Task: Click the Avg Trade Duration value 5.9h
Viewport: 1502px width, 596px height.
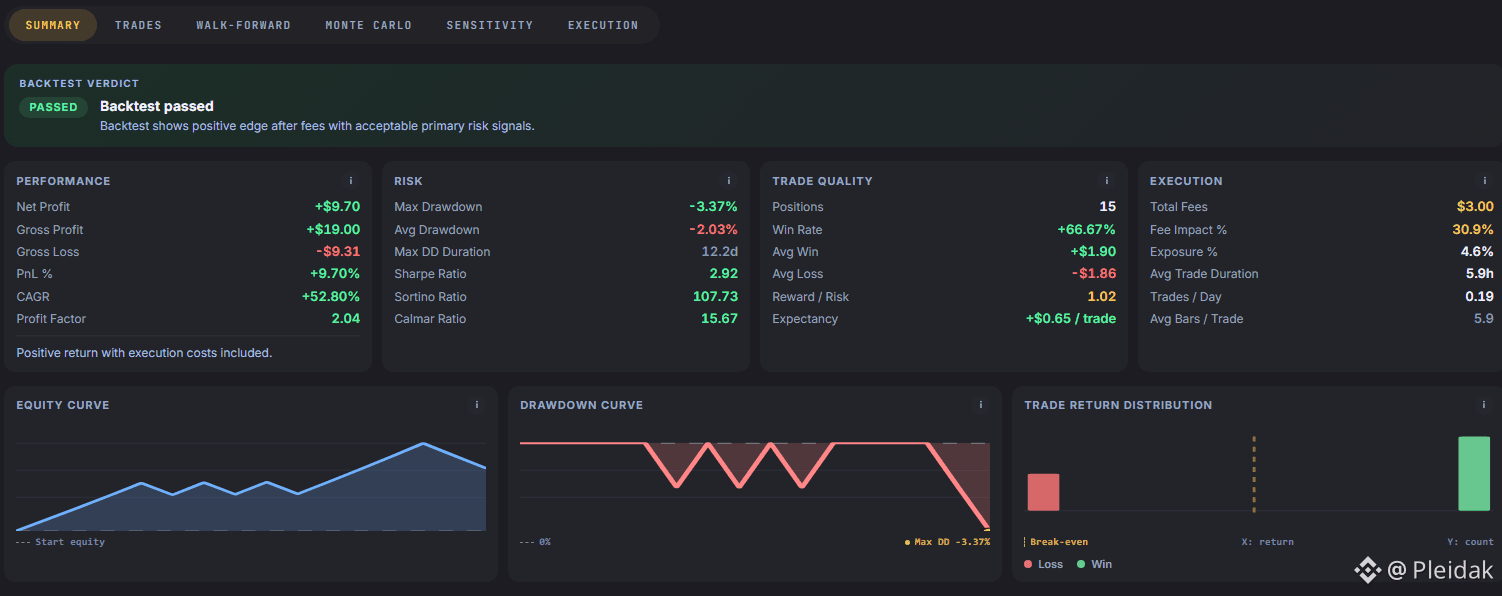Action: [x=1480, y=274]
